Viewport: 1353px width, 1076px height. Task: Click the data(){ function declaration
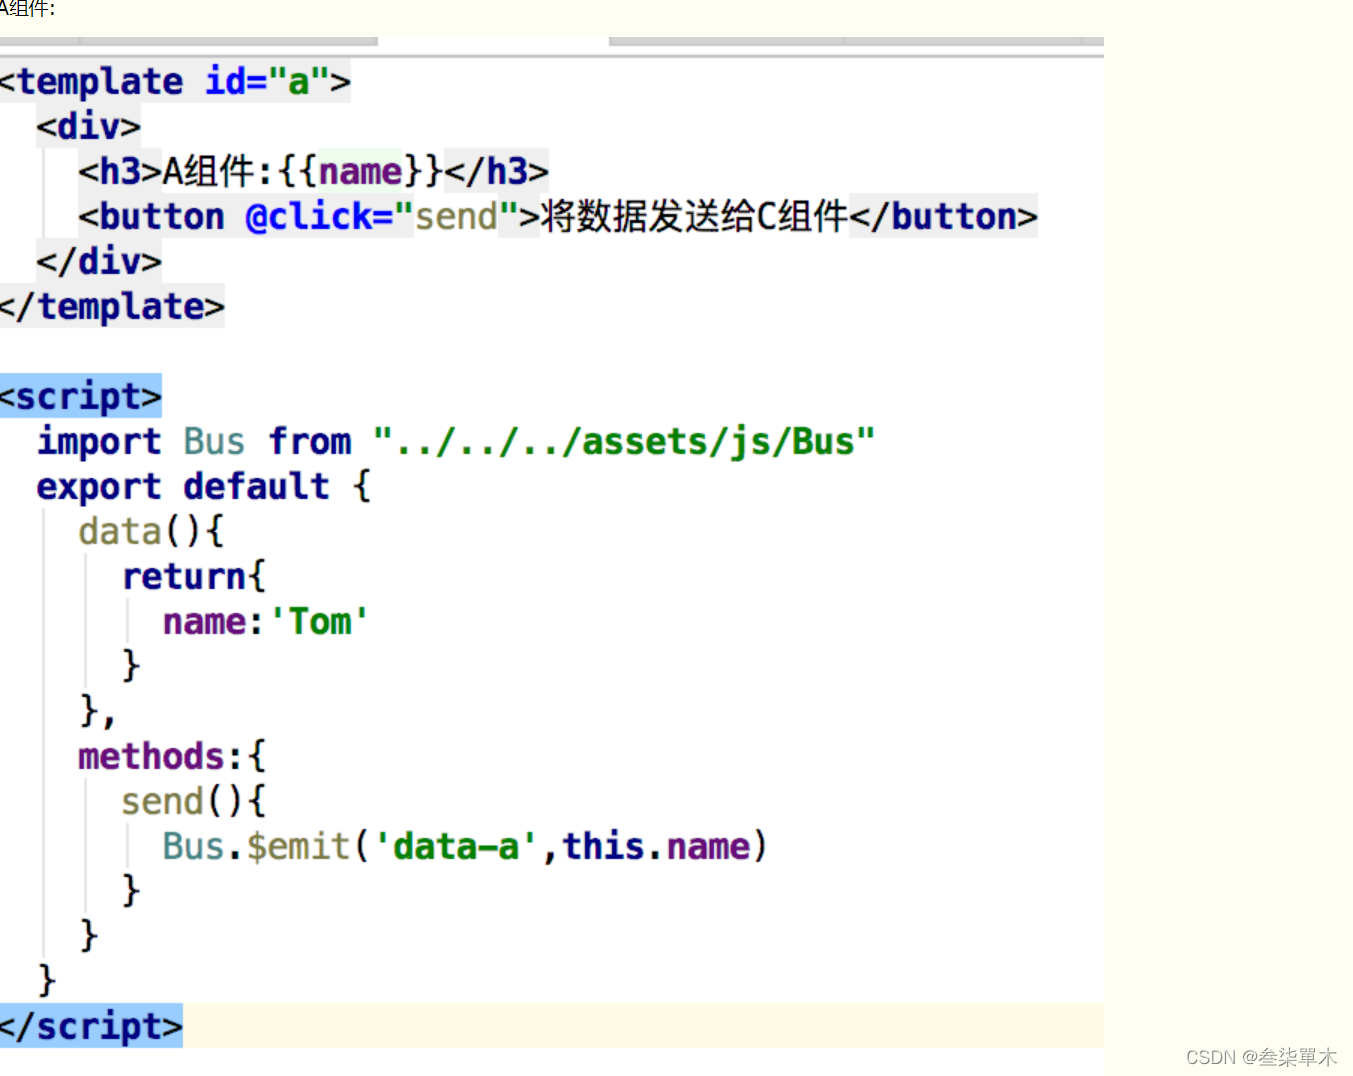coord(151,531)
